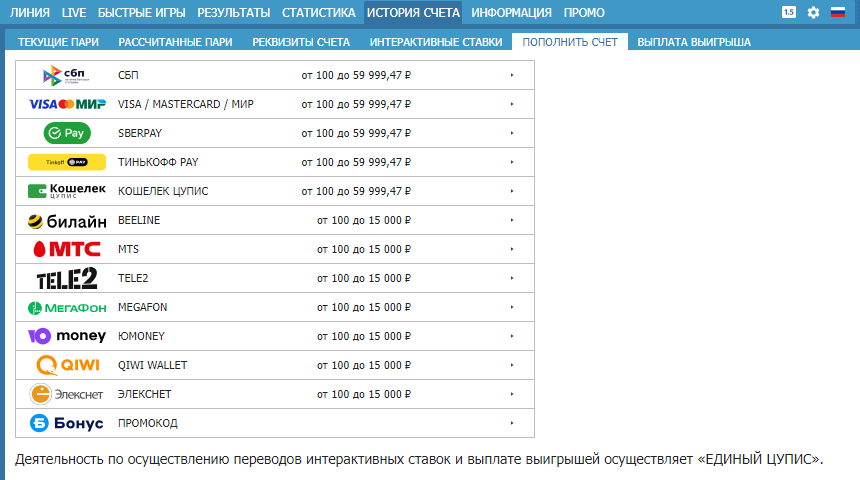Expand the СБП row arrow
860x480 pixels.
pyautogui.click(x=512, y=75)
